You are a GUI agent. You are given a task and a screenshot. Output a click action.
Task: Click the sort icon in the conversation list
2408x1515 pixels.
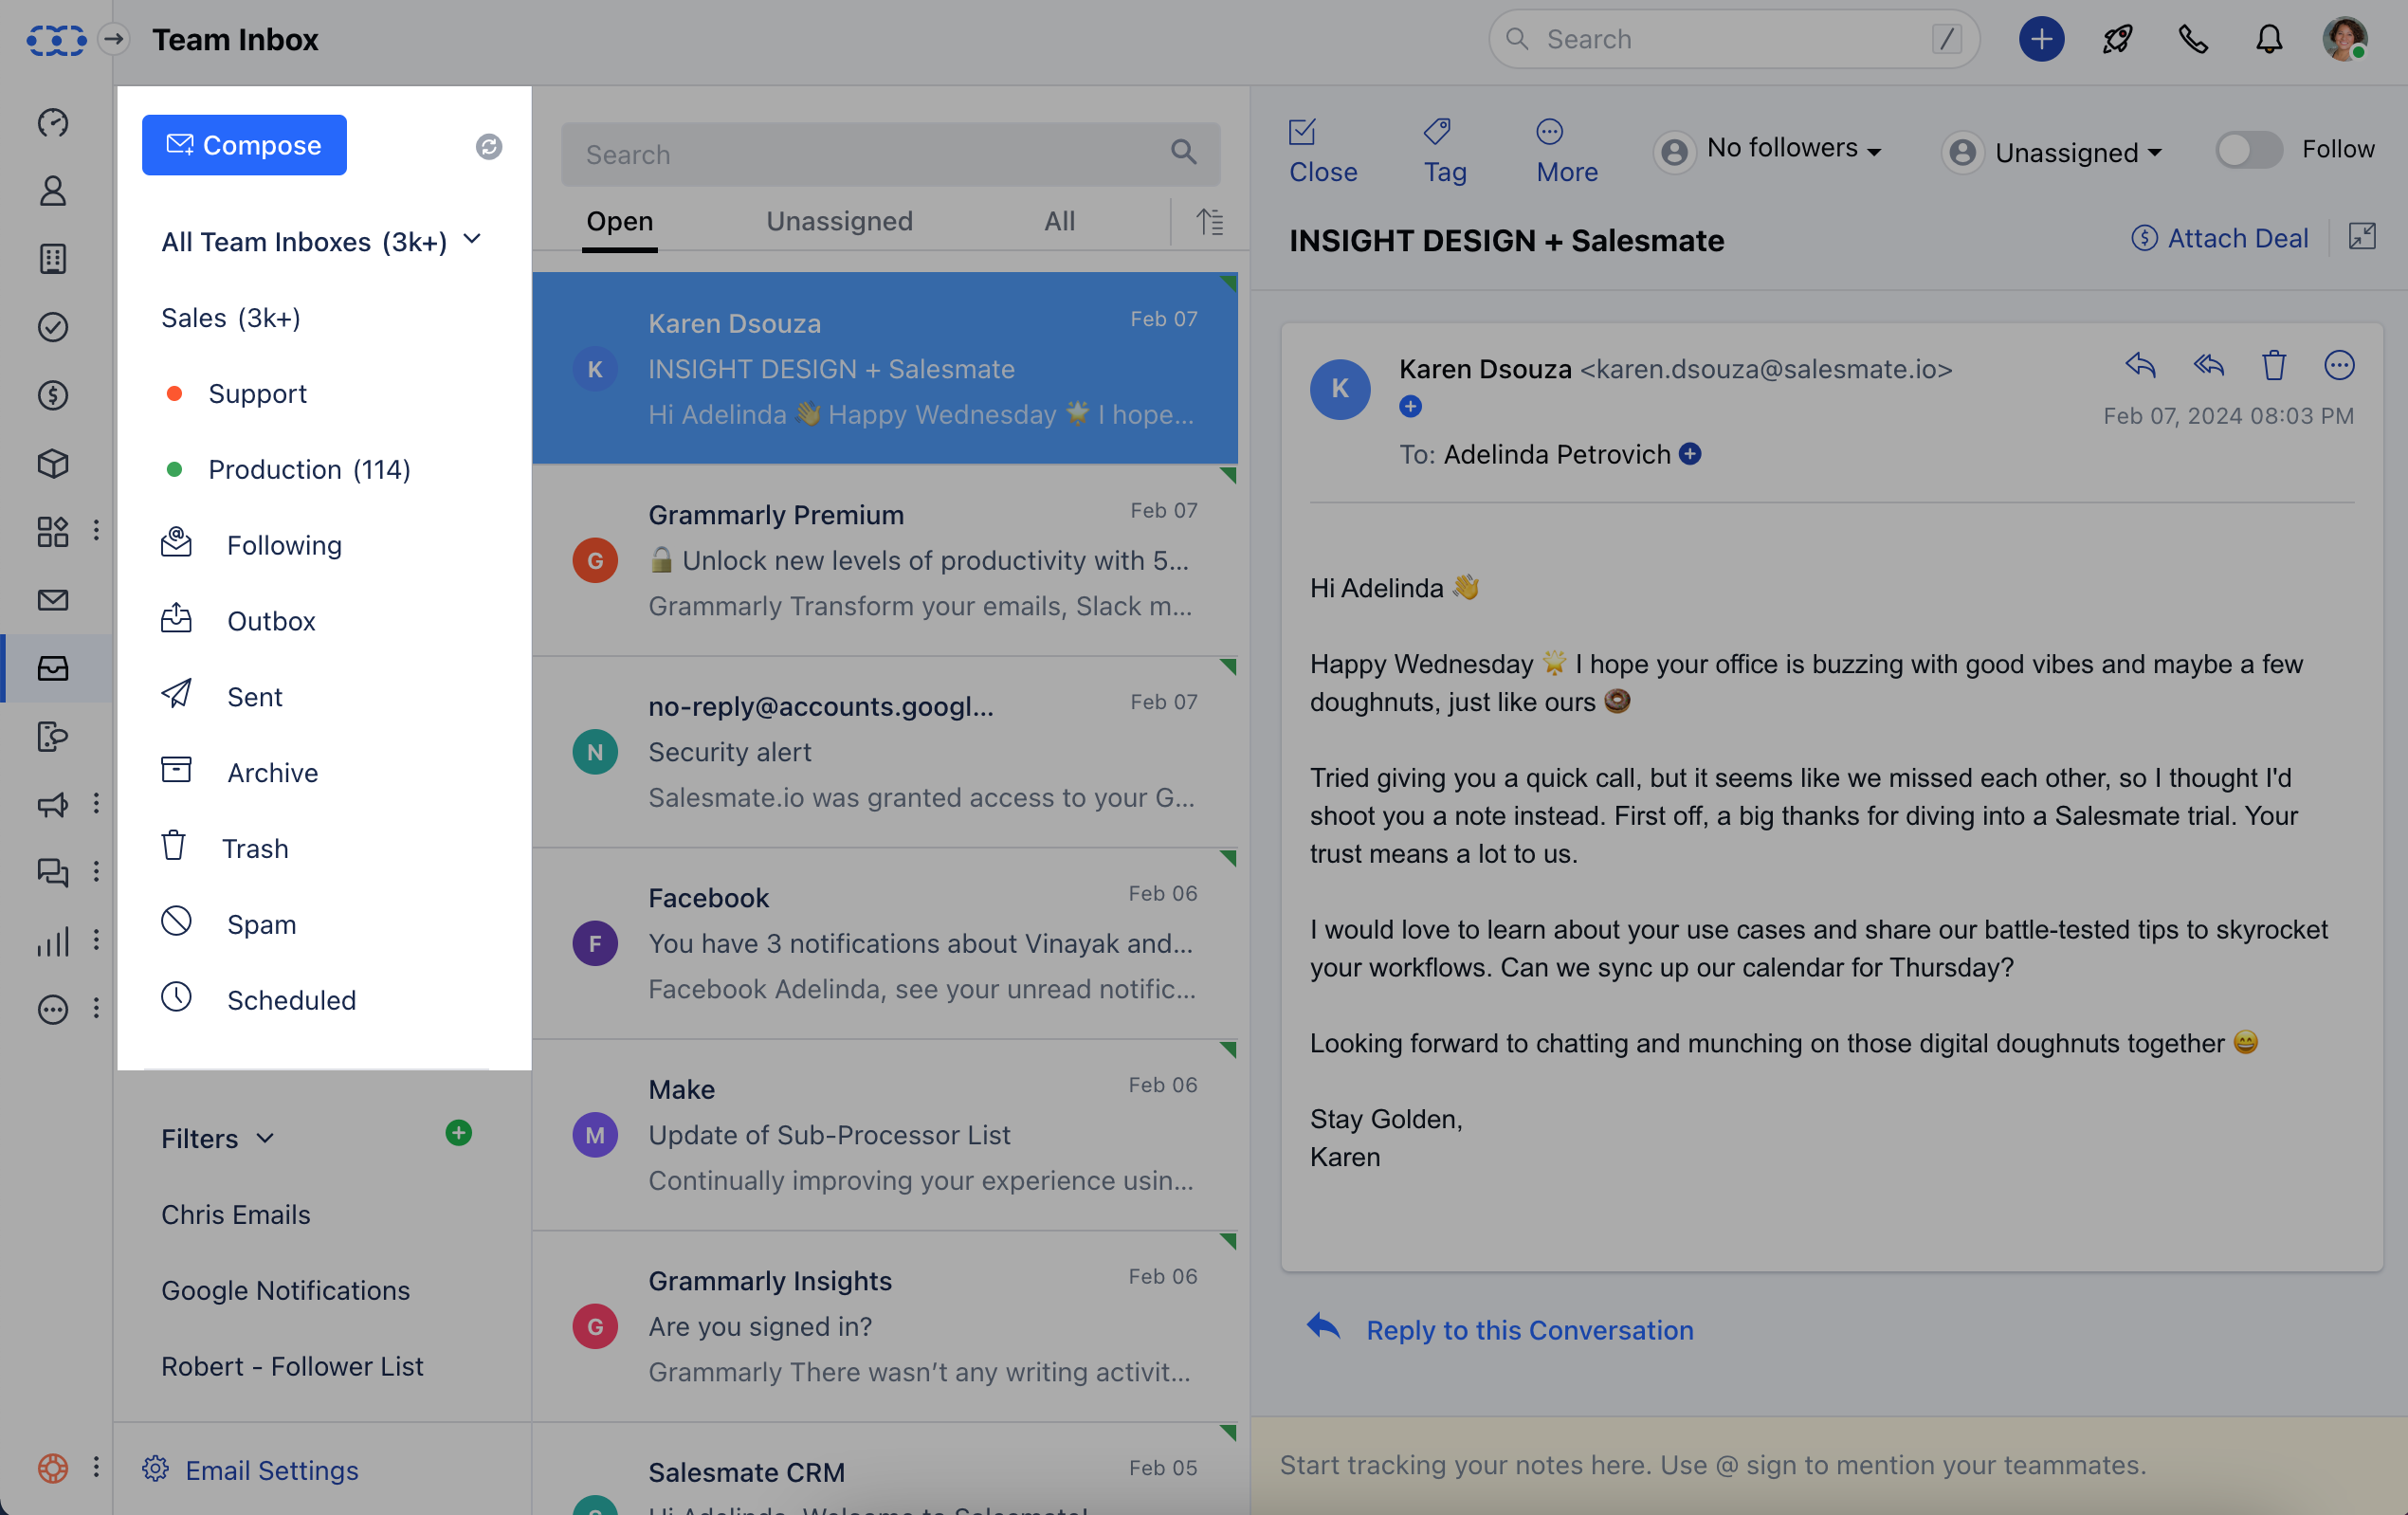pyautogui.click(x=1209, y=221)
